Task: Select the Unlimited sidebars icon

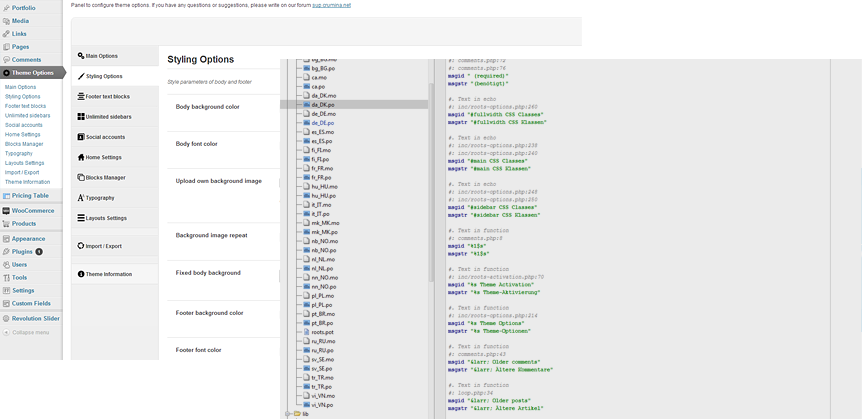Action: click(81, 117)
